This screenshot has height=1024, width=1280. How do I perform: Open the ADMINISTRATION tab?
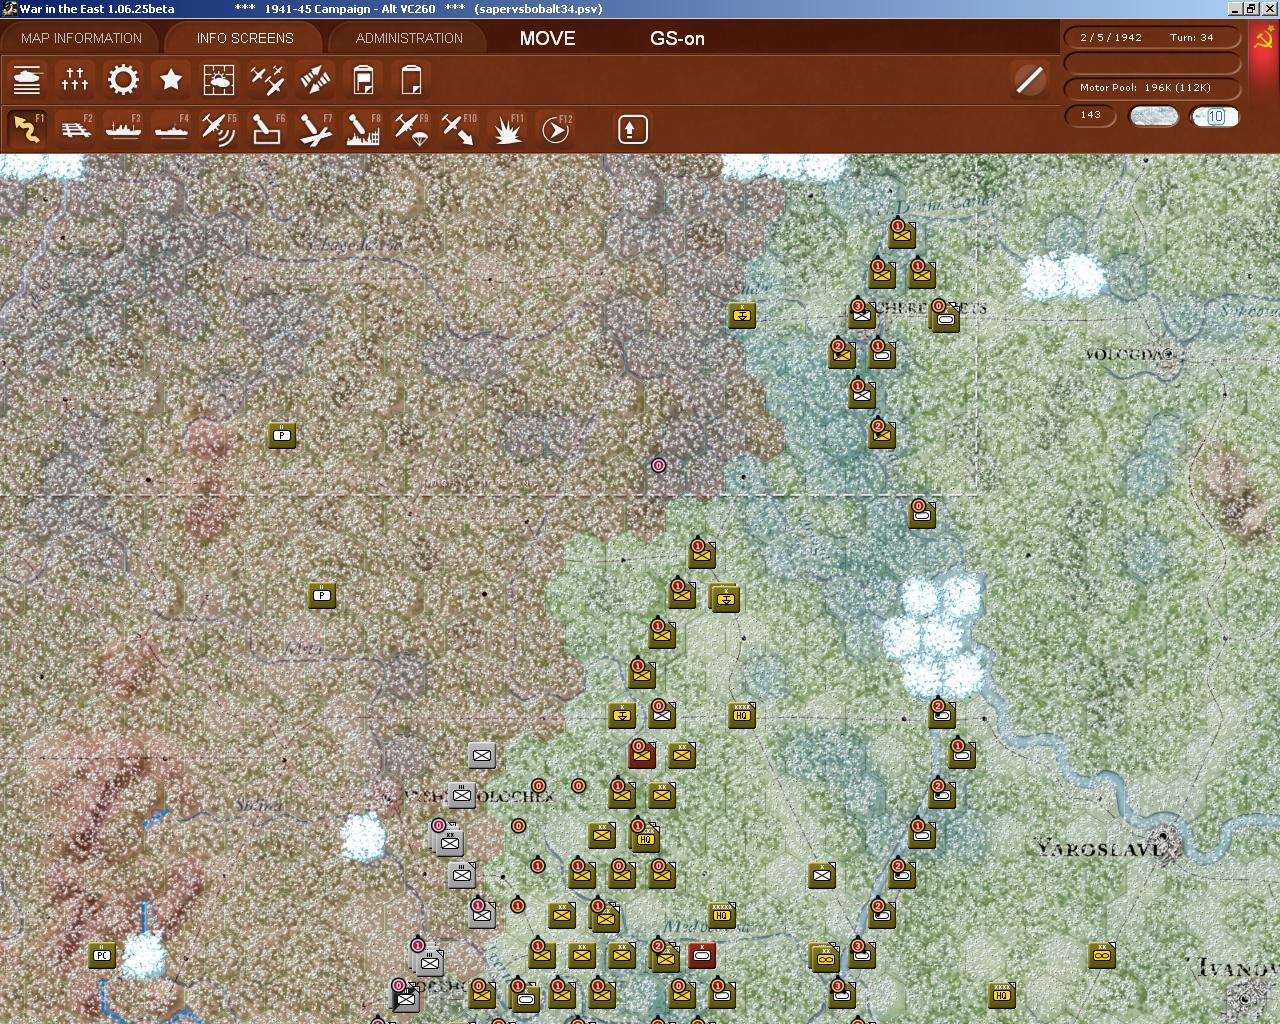409,38
